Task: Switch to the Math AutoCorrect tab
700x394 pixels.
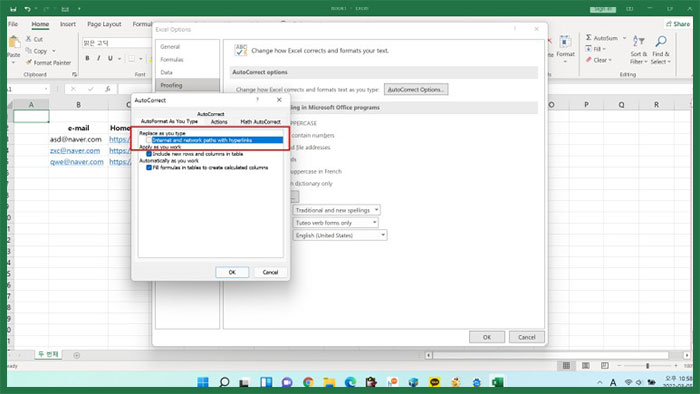Action: click(260, 121)
